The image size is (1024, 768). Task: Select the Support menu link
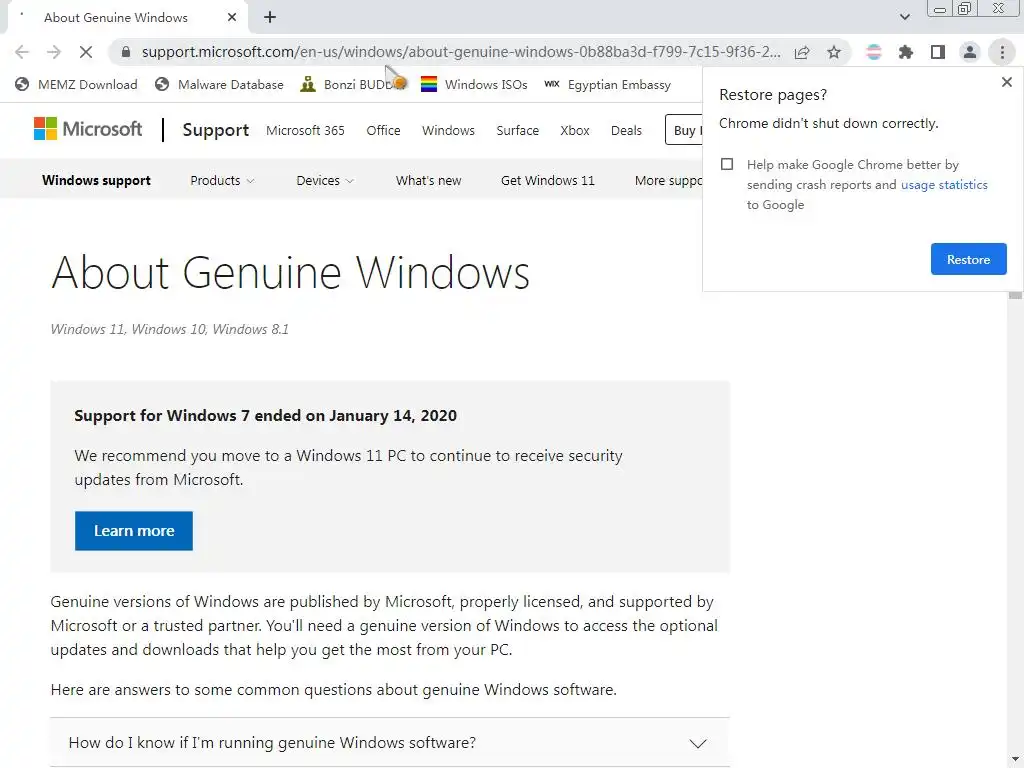216,130
